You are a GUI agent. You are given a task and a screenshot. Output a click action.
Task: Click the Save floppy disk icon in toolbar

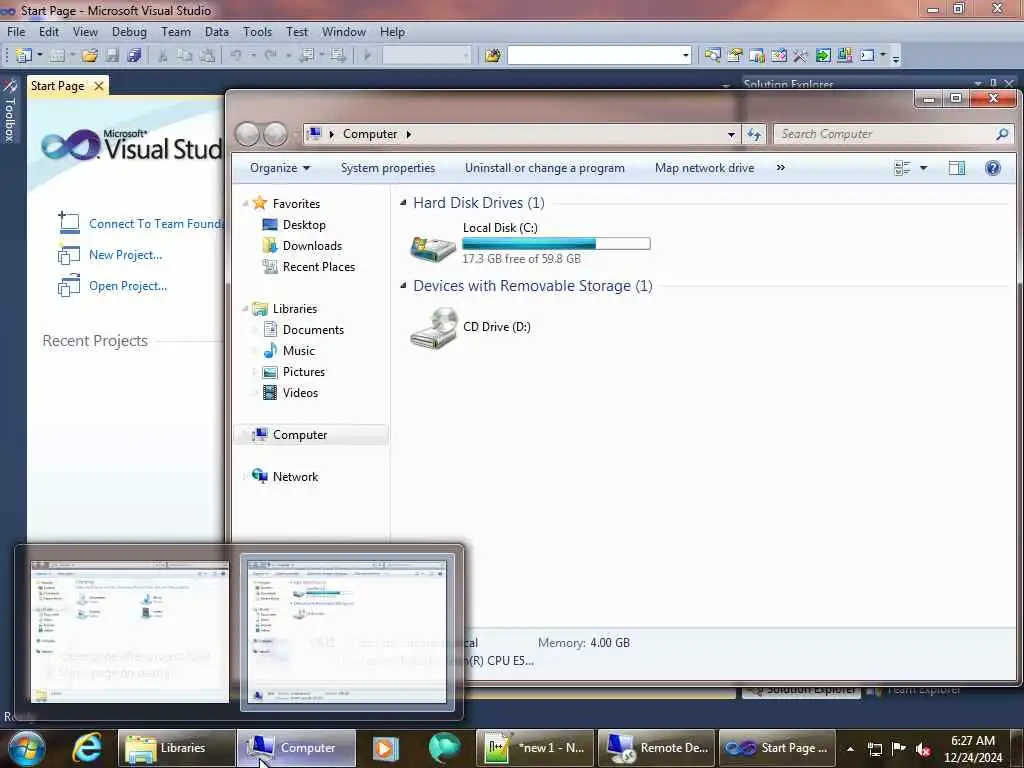coord(112,56)
